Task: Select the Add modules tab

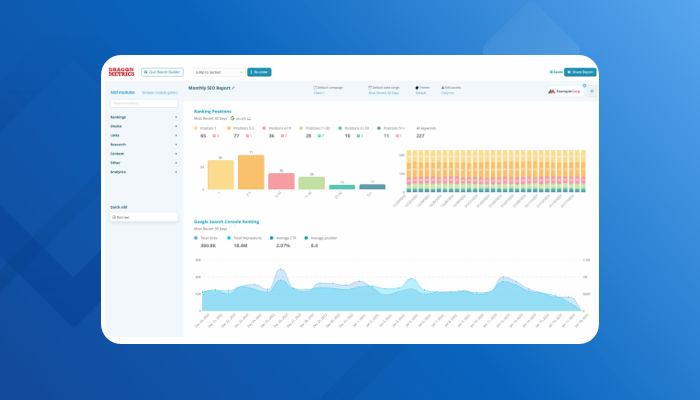Action: (x=123, y=91)
